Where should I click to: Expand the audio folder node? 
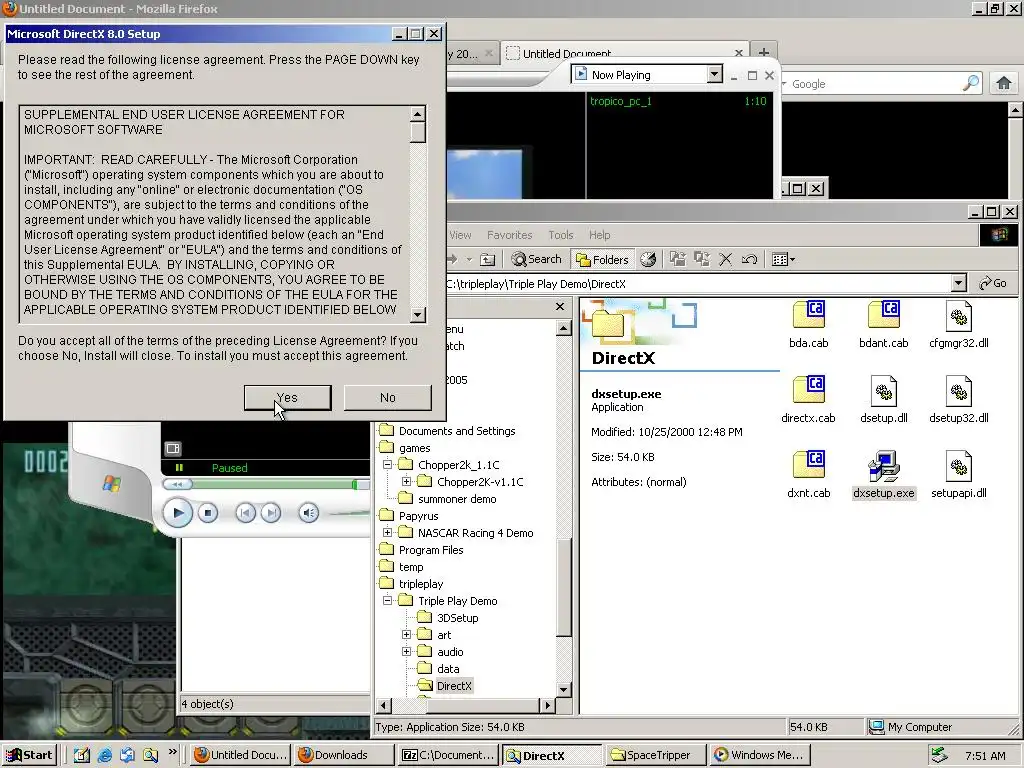406,651
